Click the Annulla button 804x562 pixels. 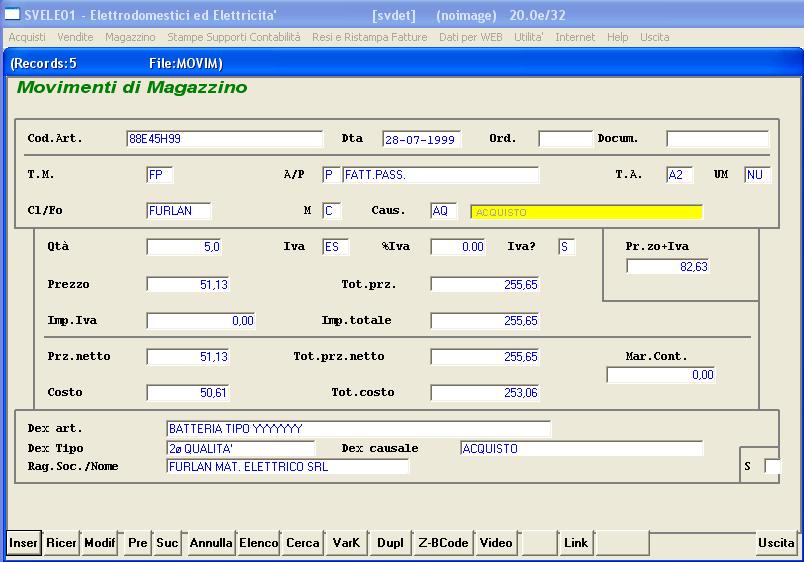211,543
